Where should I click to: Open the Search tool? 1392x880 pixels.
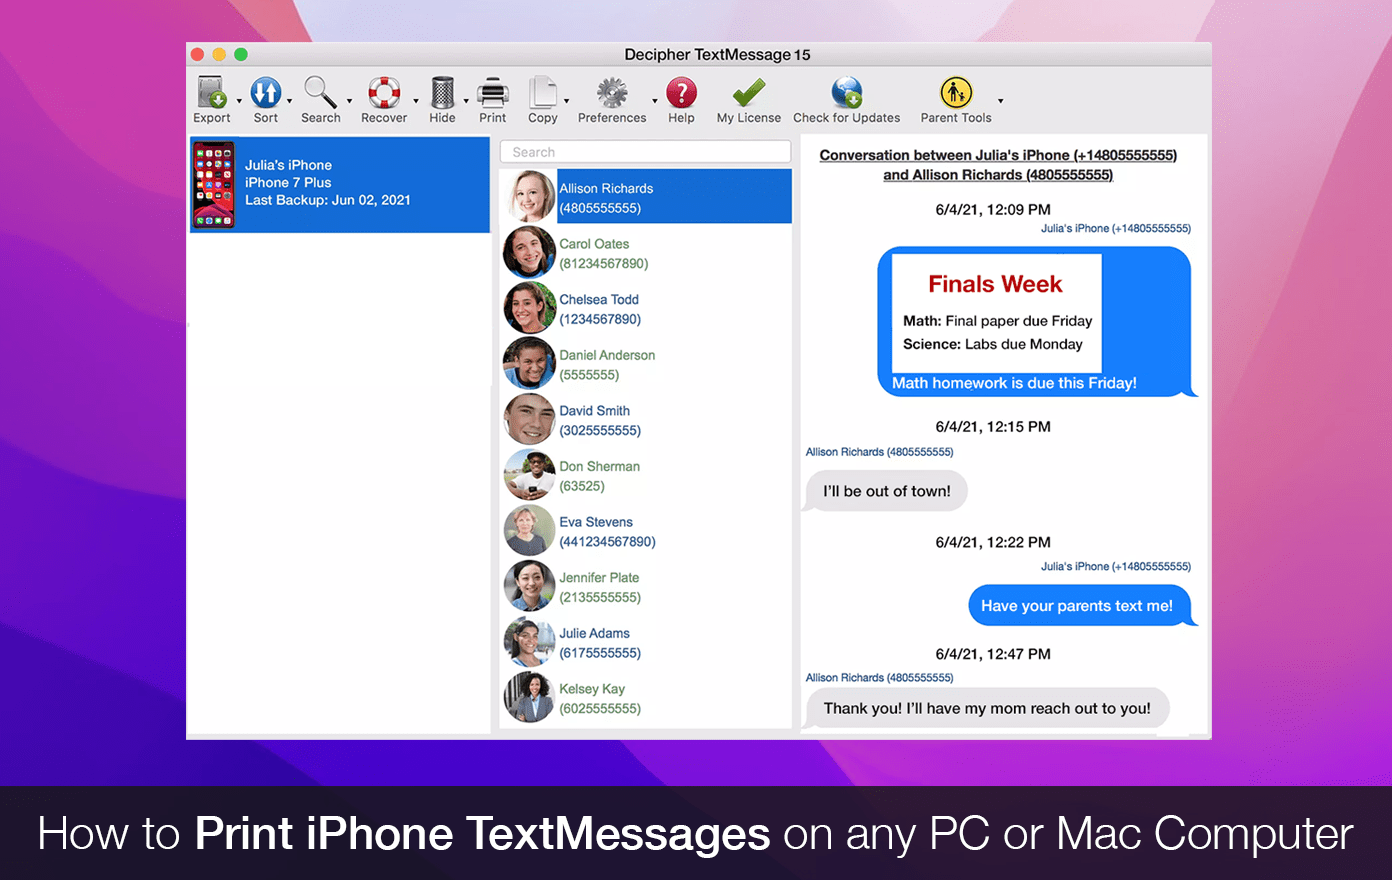322,97
